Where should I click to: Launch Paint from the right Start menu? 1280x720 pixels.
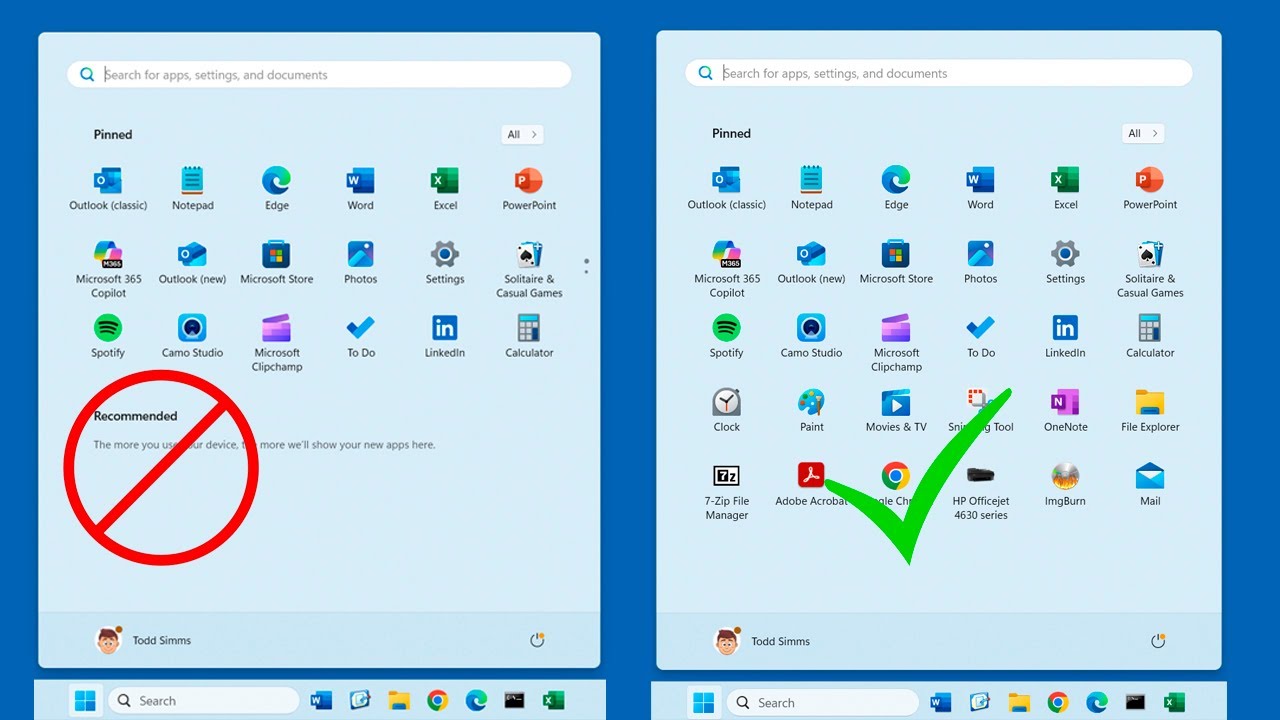pyautogui.click(x=811, y=411)
